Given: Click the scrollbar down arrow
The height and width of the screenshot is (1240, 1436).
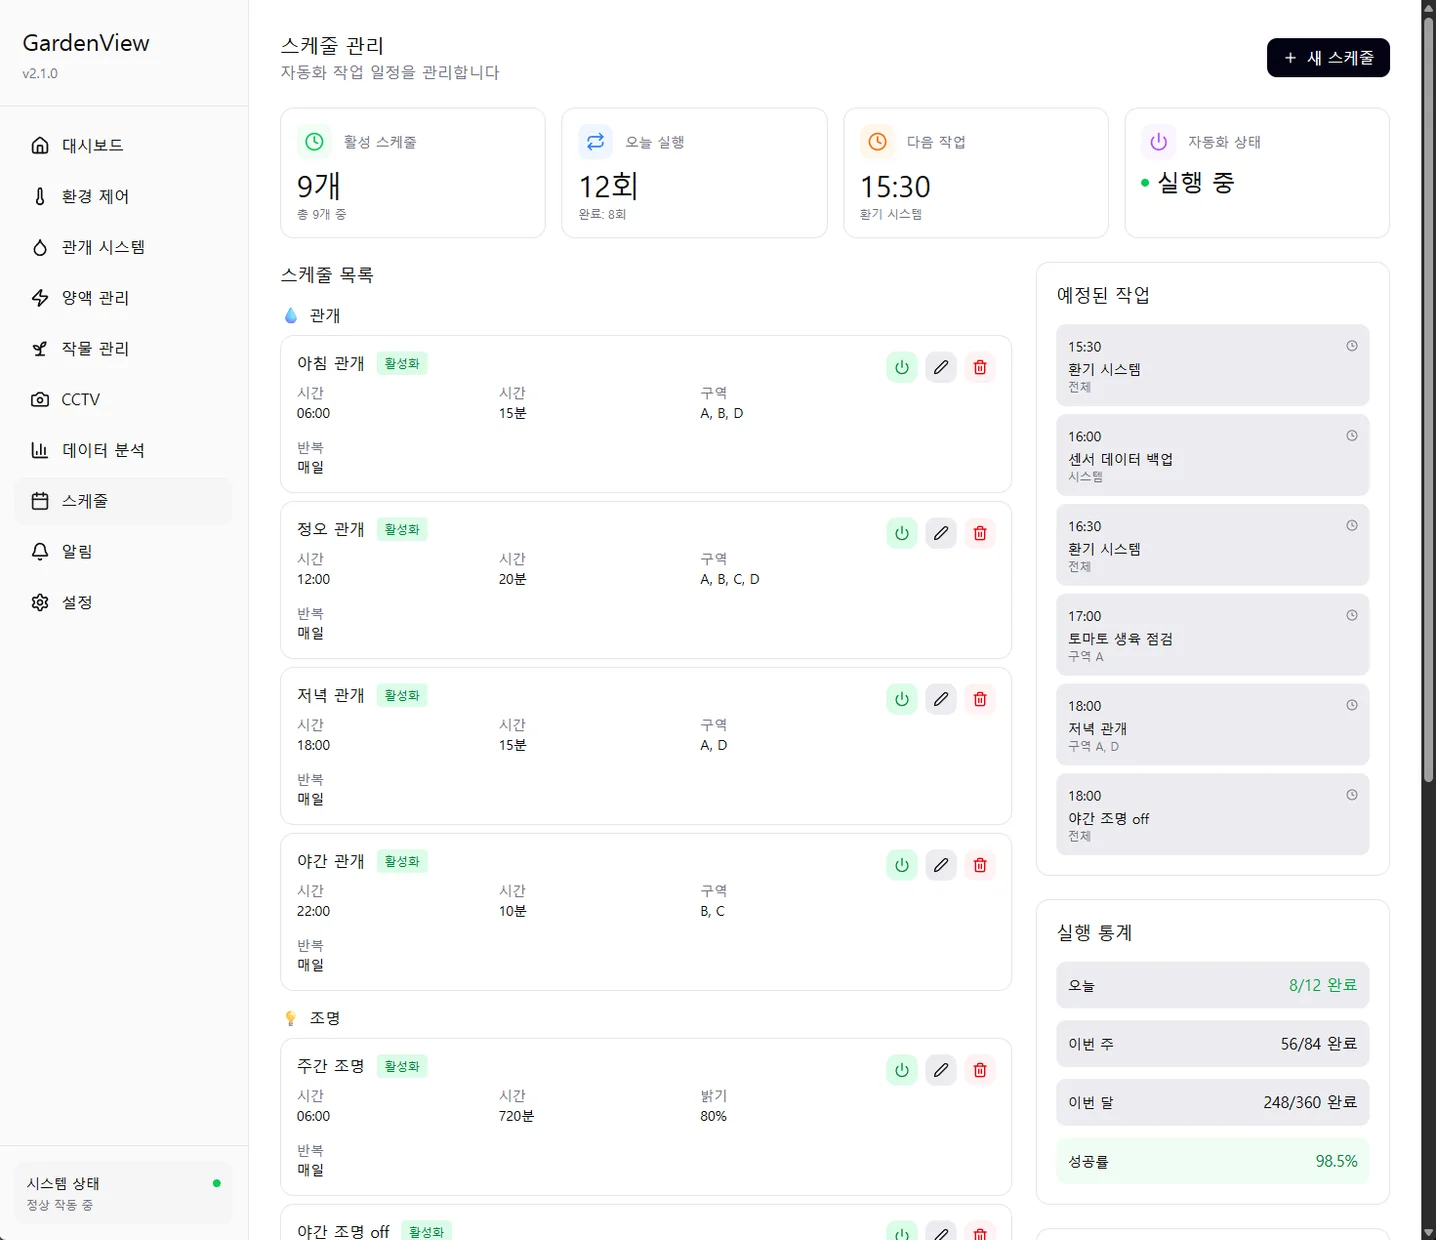Looking at the screenshot, I should [1428, 1232].
